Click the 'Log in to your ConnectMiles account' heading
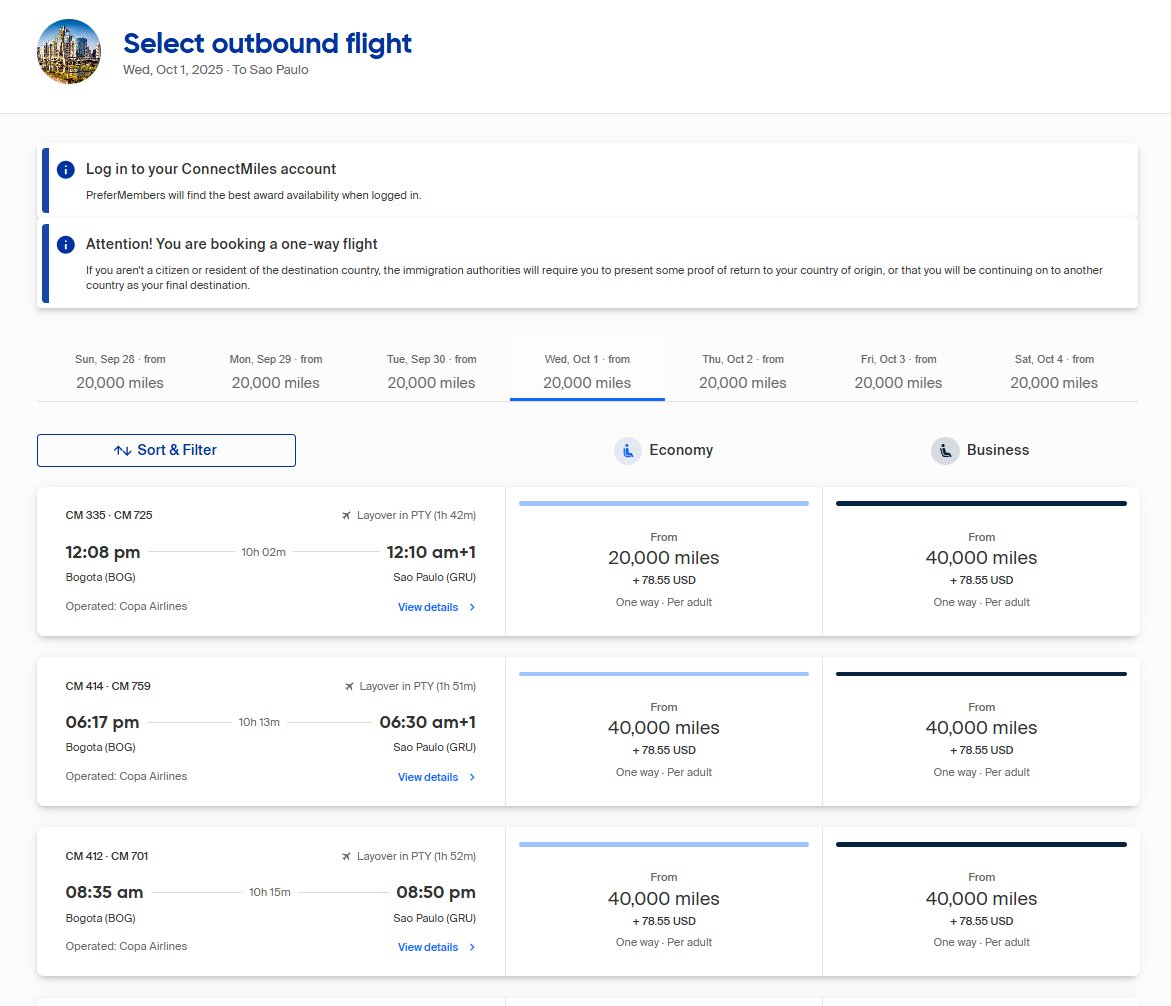 211,170
